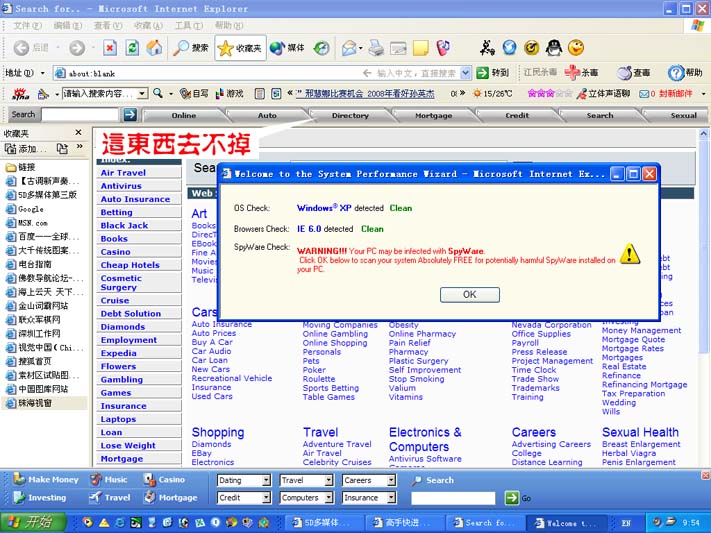Click the QQ penguin toolbar icon

pos(554,47)
